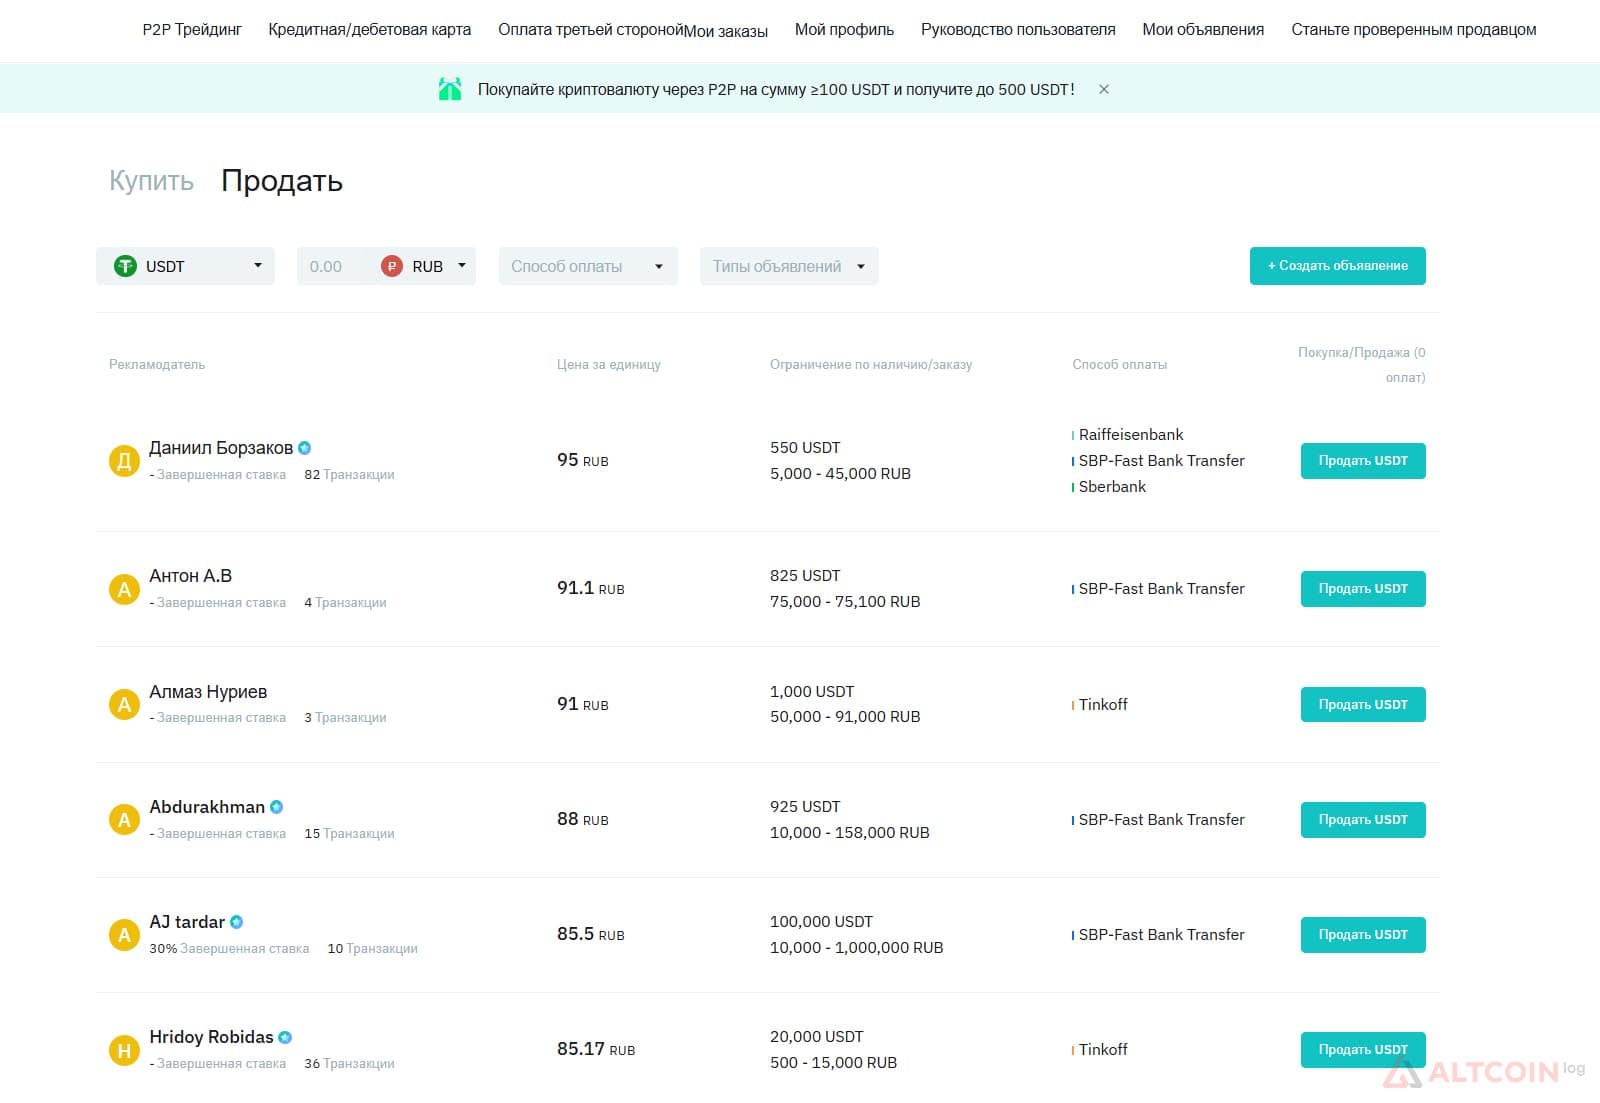Screen dimensions: 1600x1103
Task: Open Руководство пользователя link
Action: click(x=1018, y=30)
